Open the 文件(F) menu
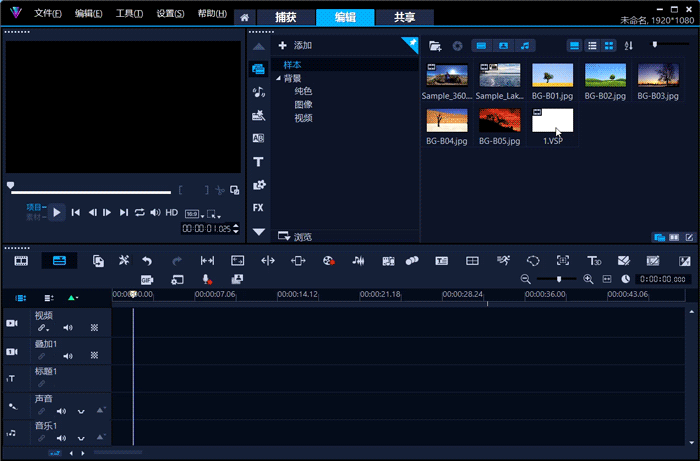The image size is (700, 461). tap(47, 14)
